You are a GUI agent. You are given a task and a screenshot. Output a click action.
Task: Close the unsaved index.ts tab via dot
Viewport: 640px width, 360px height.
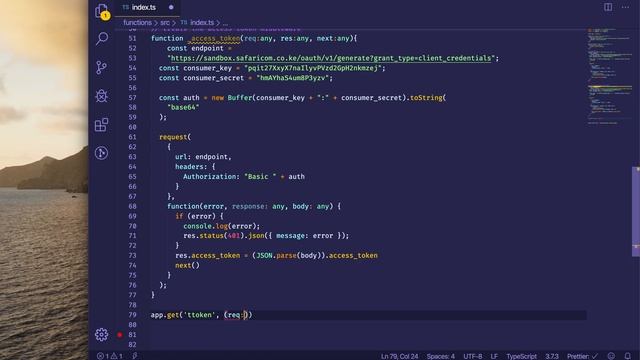point(171,7)
